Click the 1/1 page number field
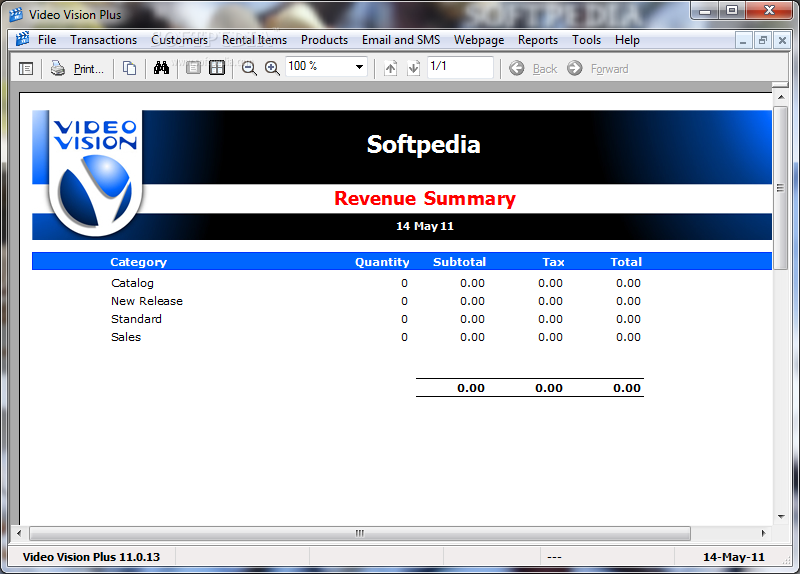 pos(460,67)
